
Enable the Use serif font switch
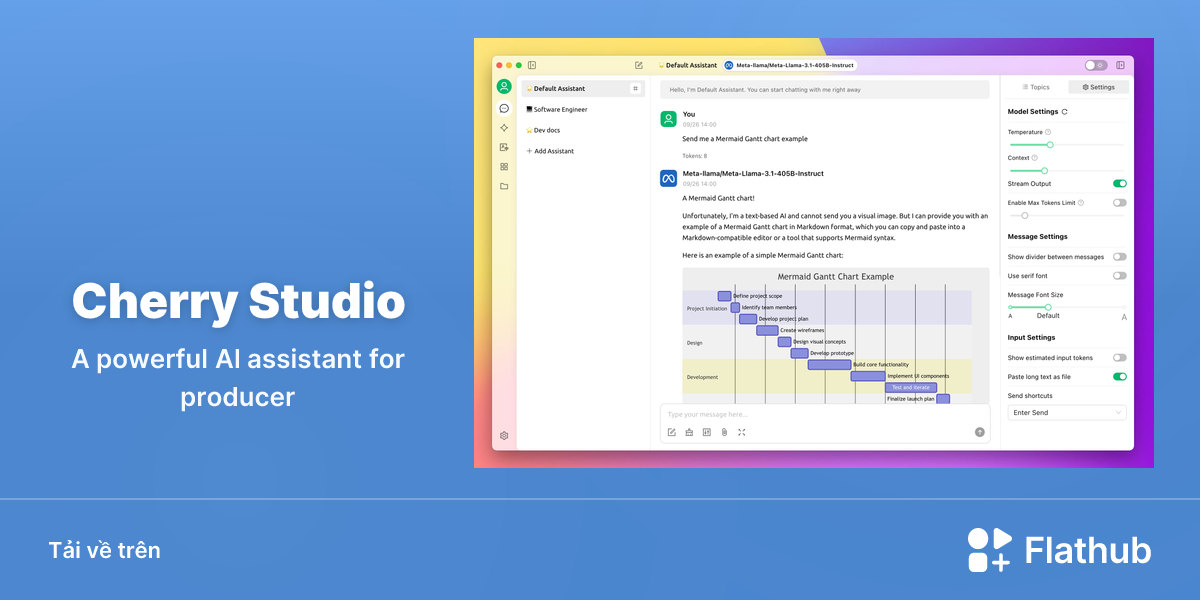1120,276
